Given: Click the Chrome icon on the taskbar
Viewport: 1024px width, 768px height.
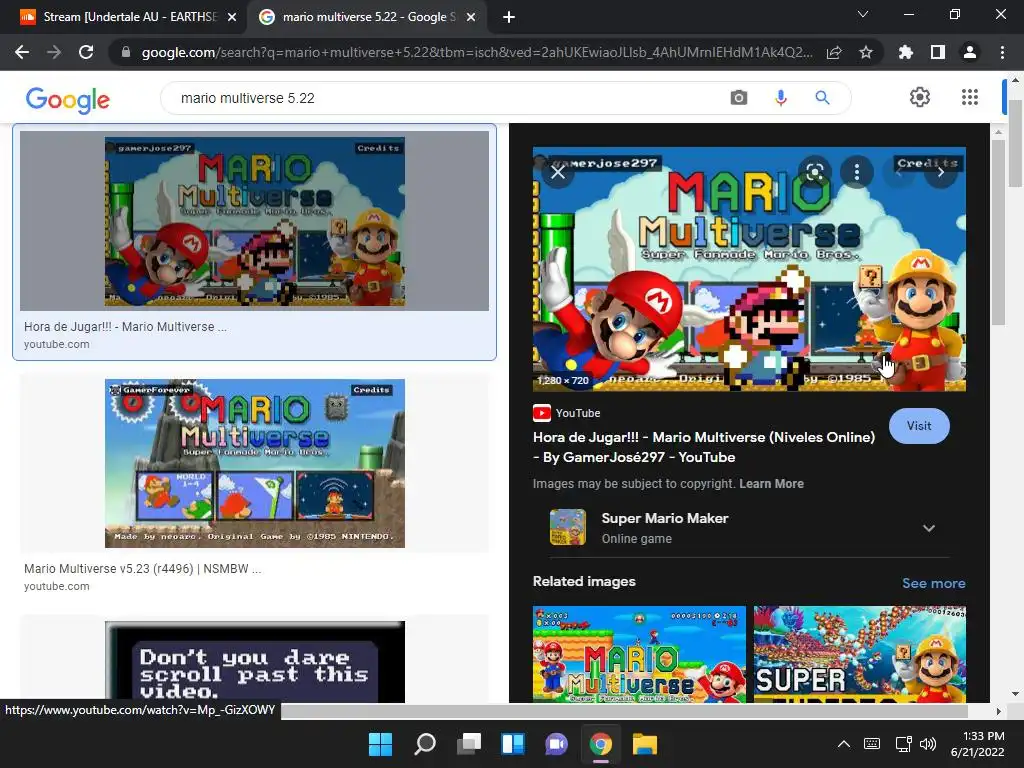Looking at the screenshot, I should pos(601,744).
